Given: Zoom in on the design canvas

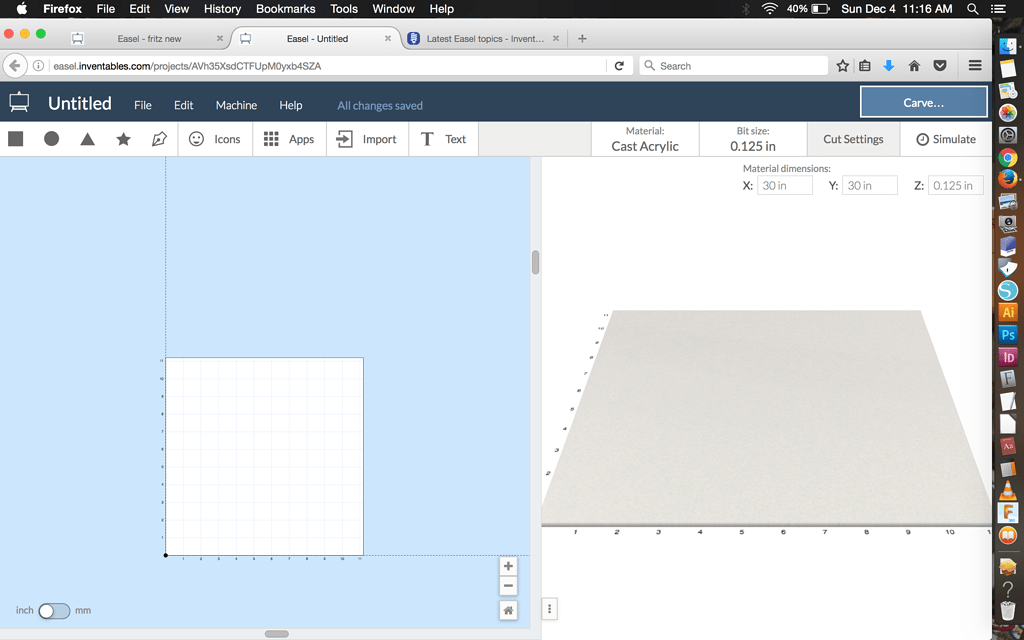Looking at the screenshot, I should tap(508, 565).
